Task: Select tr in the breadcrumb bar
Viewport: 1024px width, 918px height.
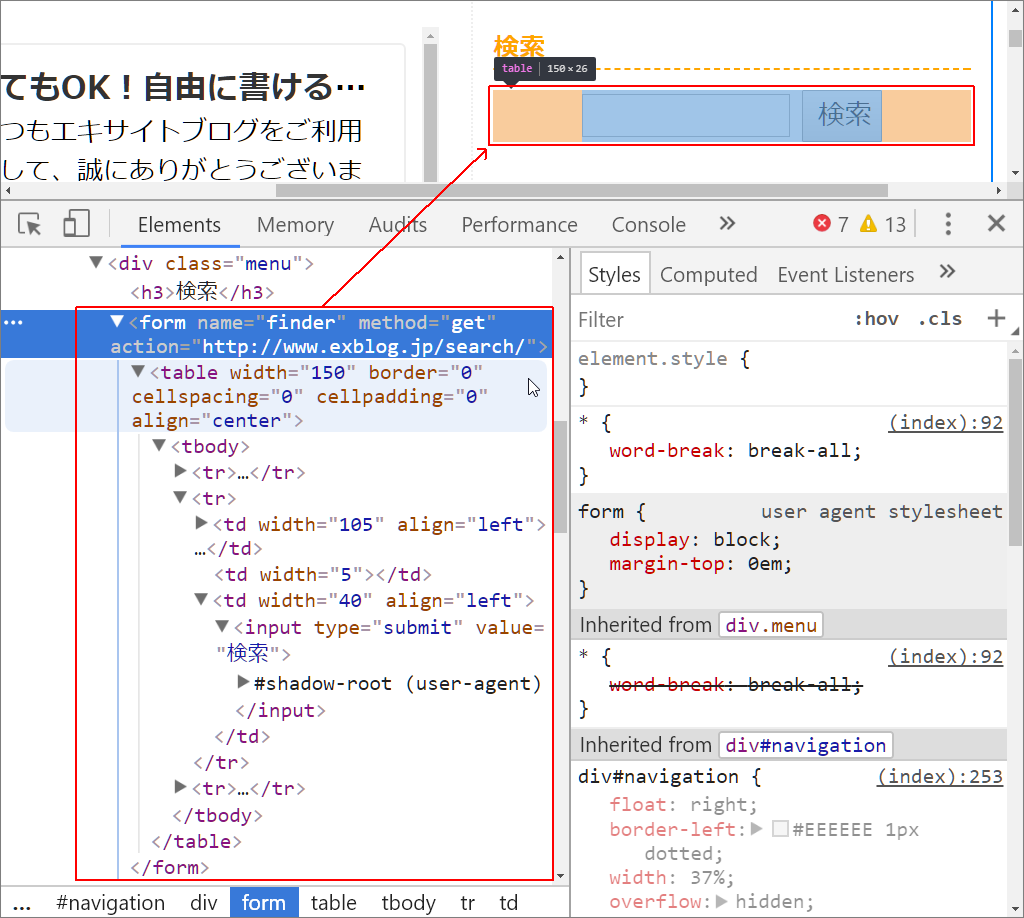Action: coord(467,903)
